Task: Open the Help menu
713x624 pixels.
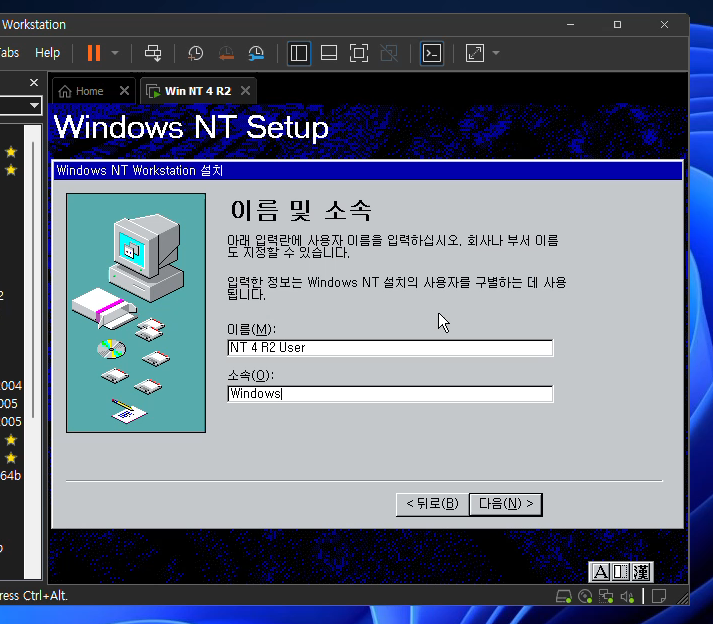Action: [47, 53]
